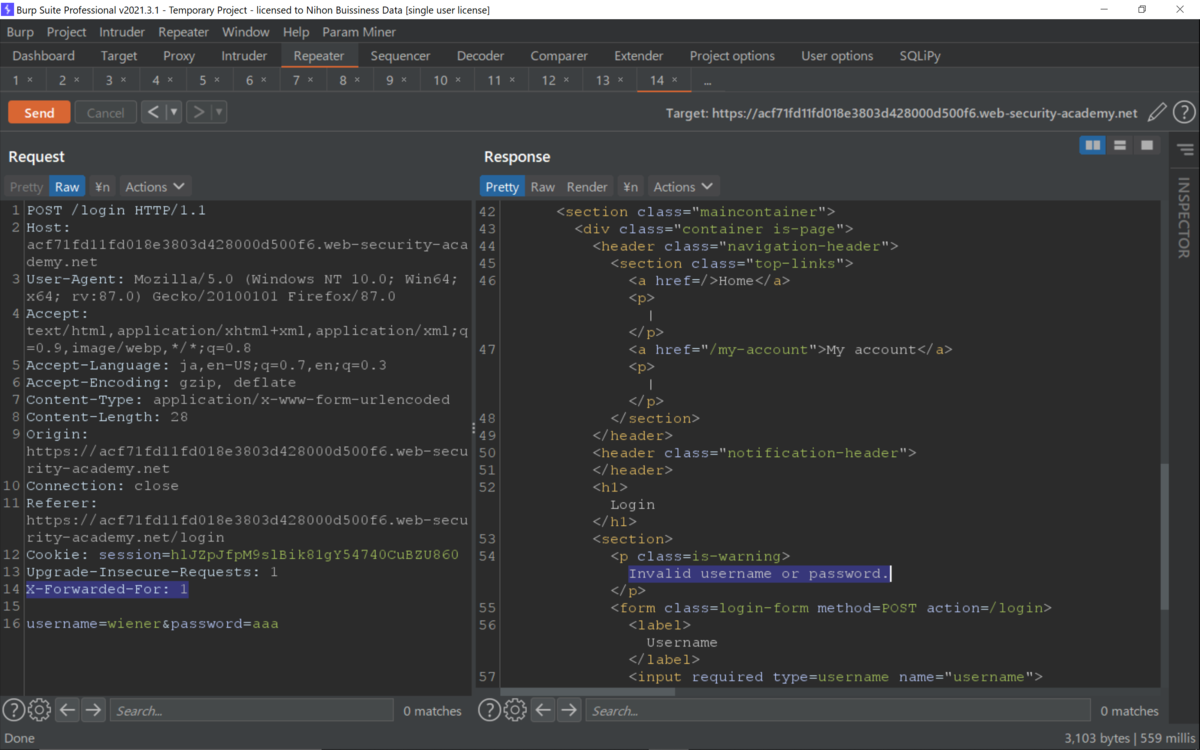This screenshot has width=1200, height=750.
Task: Open the Inspector hamburger menu icon
Action: click(1186, 150)
